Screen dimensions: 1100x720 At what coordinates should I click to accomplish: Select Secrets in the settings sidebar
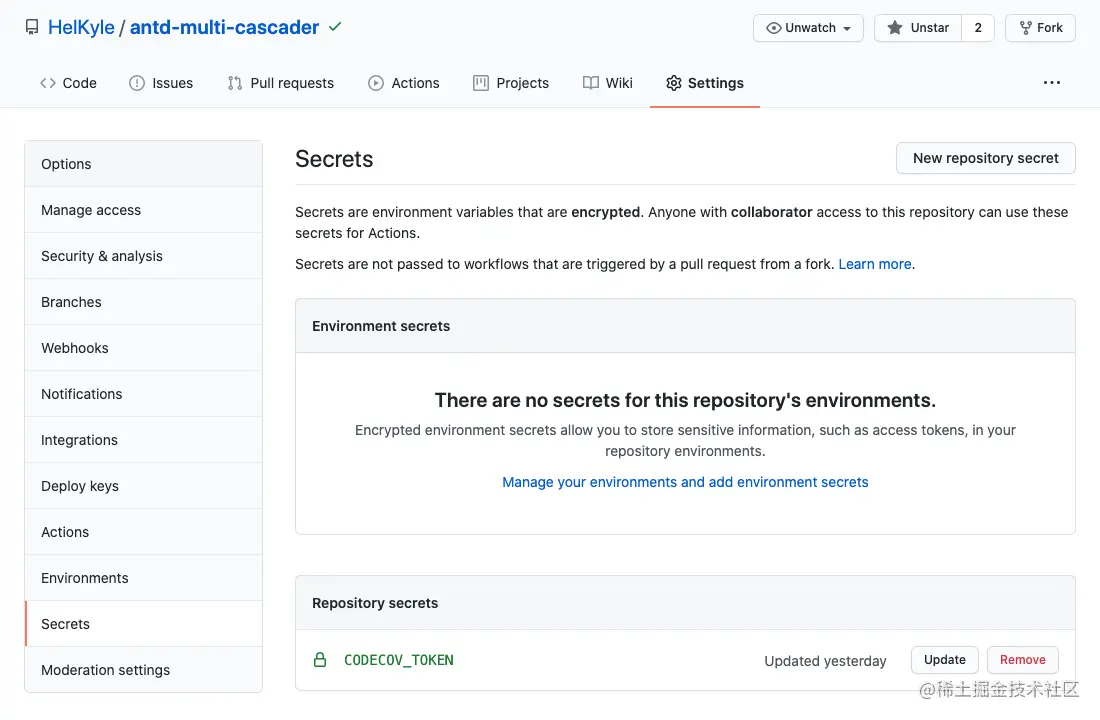pyautogui.click(x=144, y=624)
